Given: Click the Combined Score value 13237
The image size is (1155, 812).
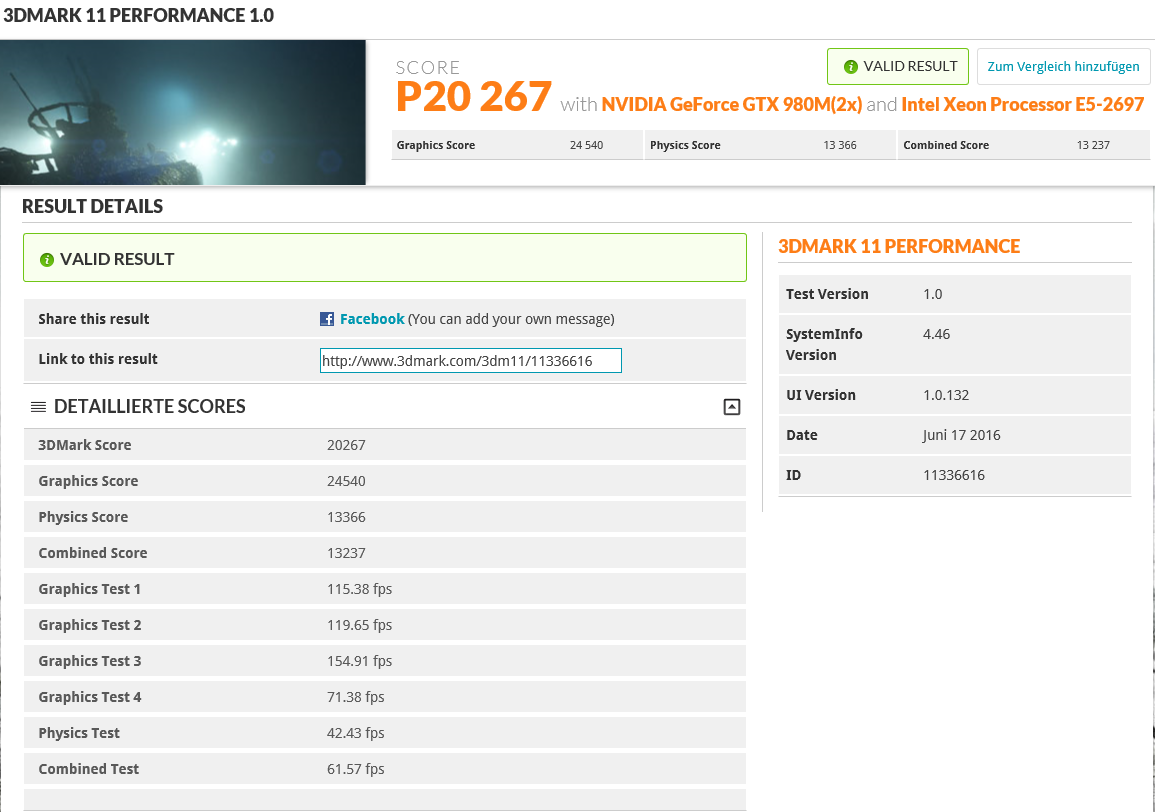Looking at the screenshot, I should (x=346, y=553).
